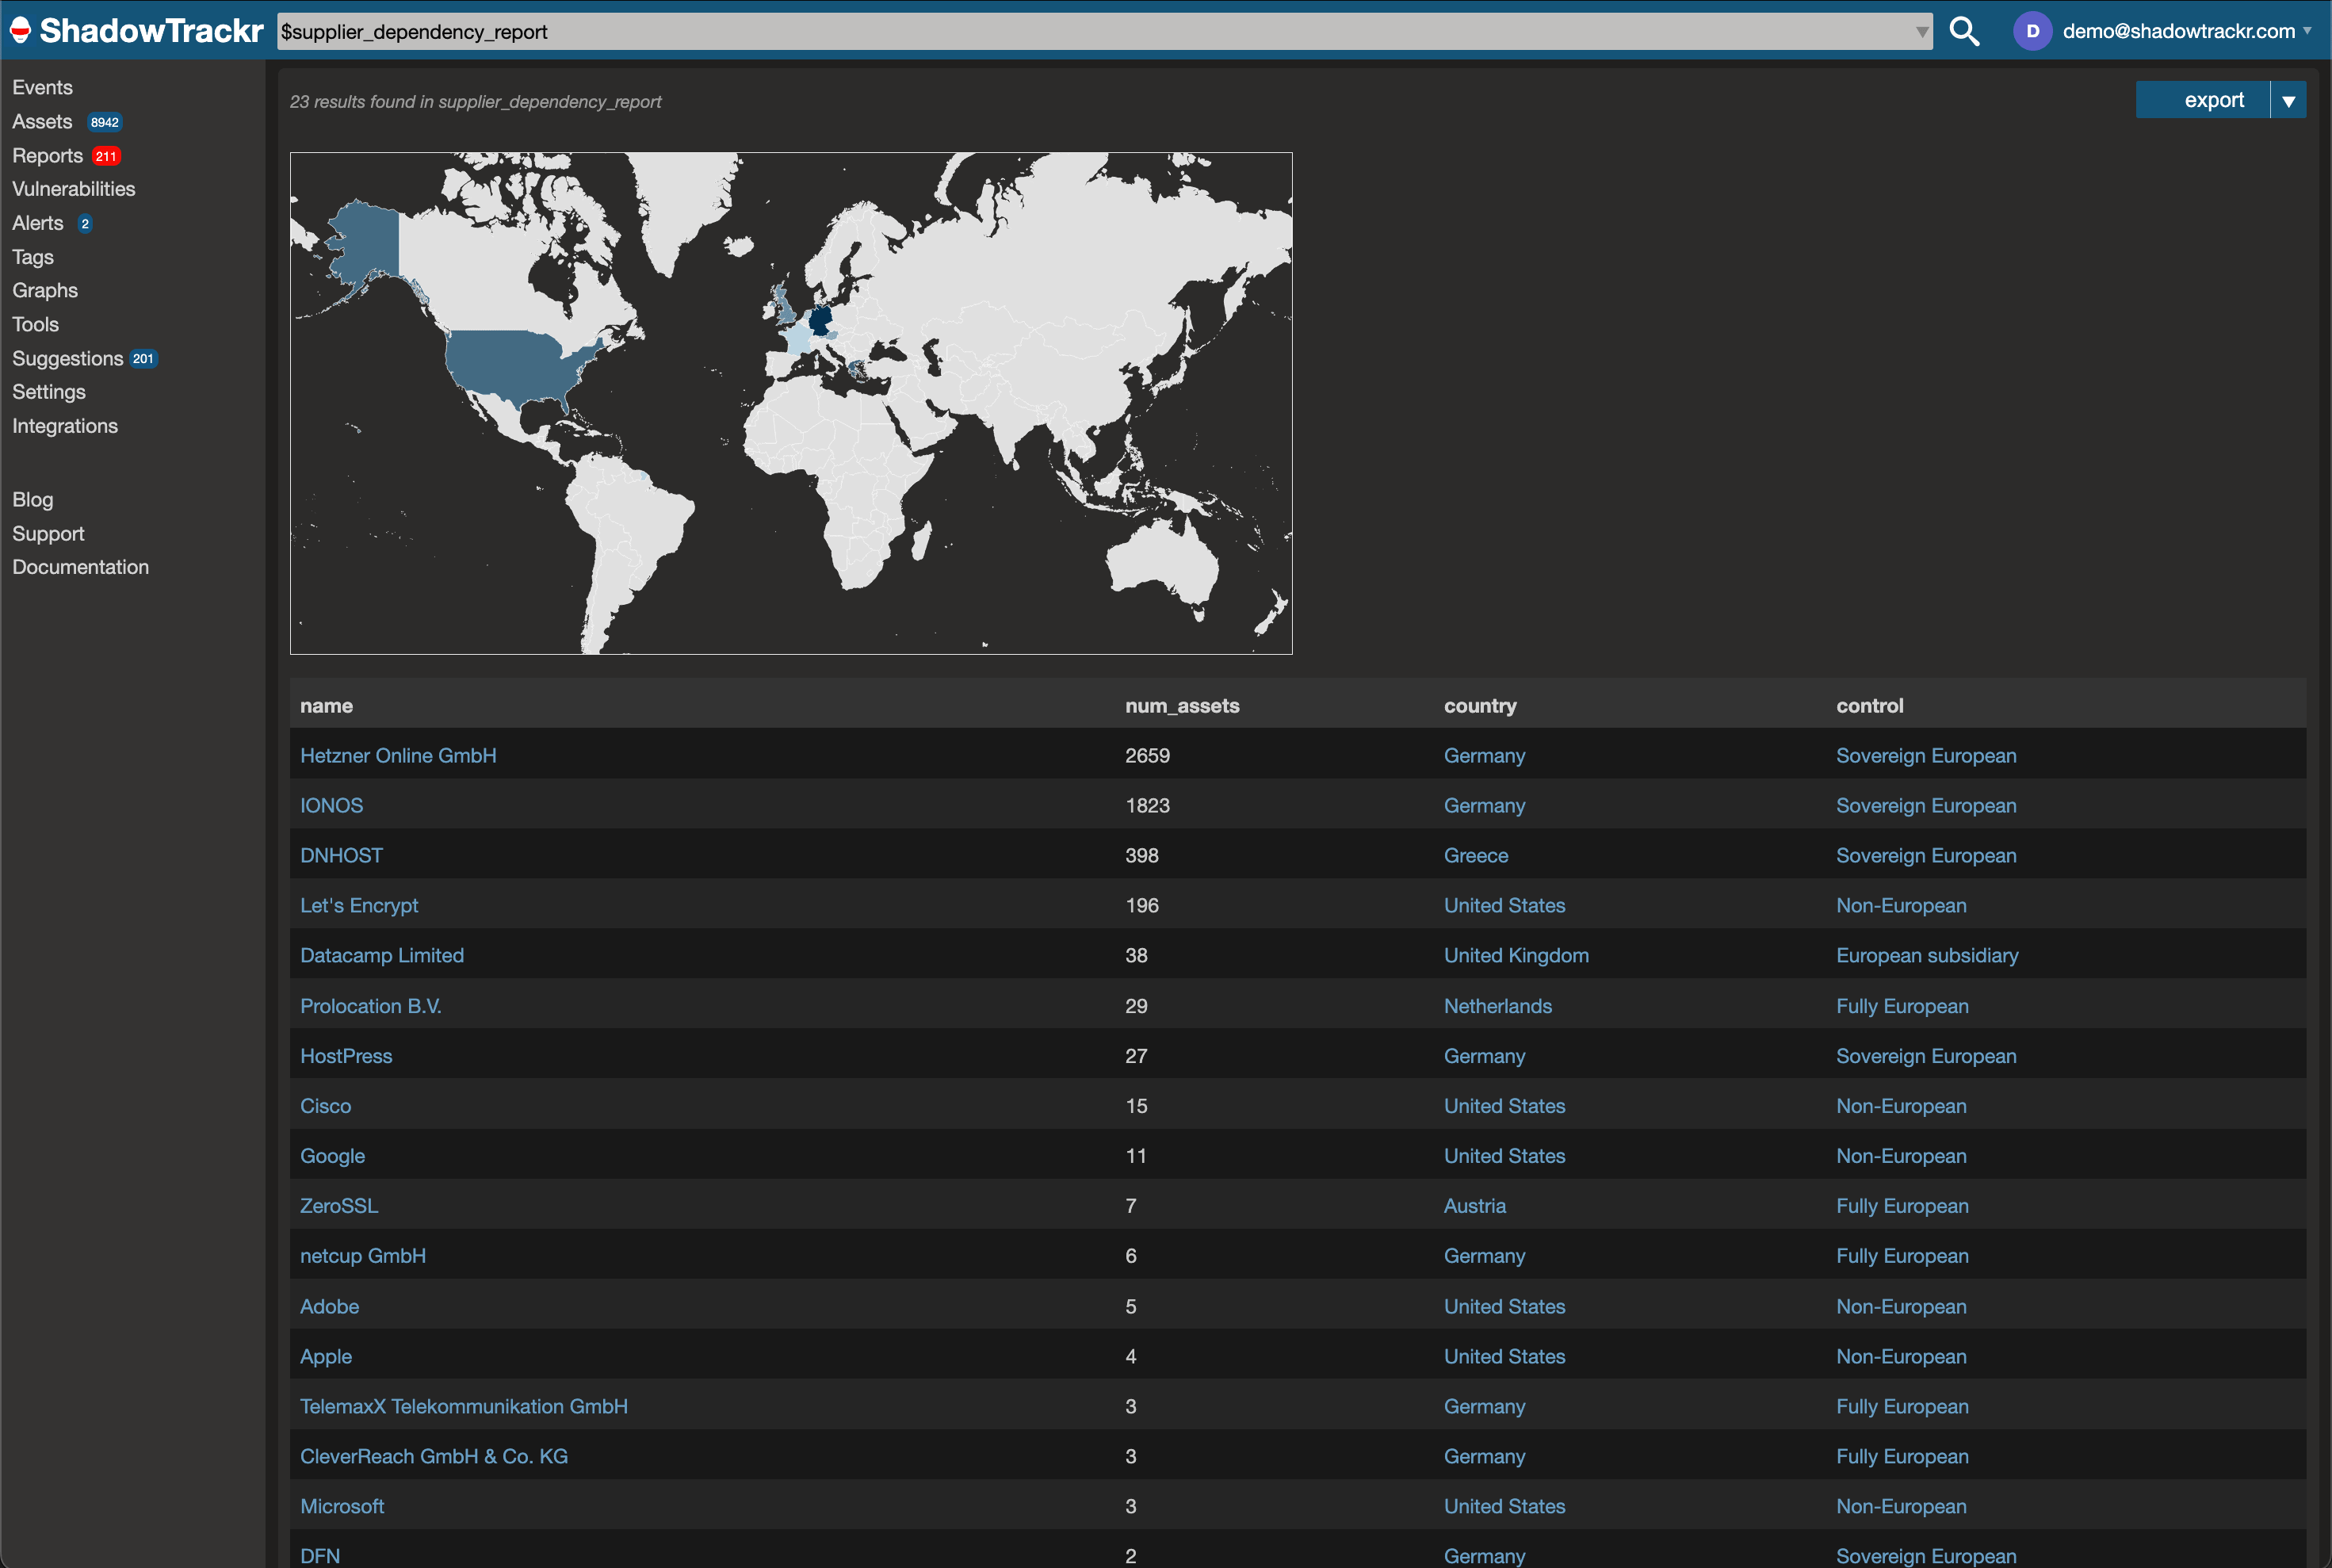Image resolution: width=2332 pixels, height=1568 pixels.
Task: Go to Graphs
Action: coord(45,291)
